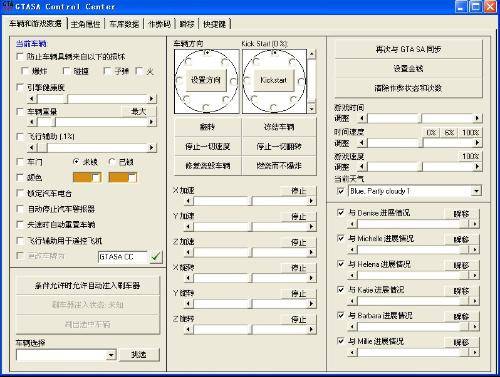The width and height of the screenshot is (500, 377).
Task: Click the flight assist slider track
Action: (92, 147)
